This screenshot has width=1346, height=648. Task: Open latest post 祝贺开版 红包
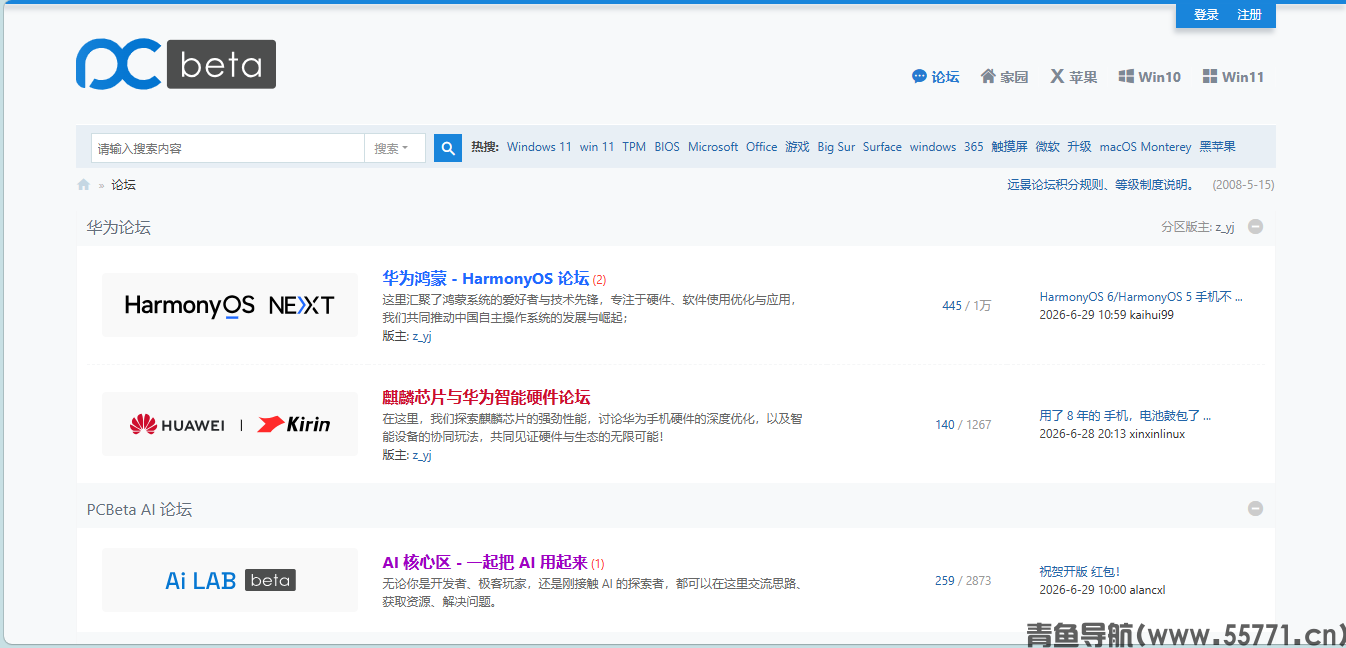[1080, 572]
